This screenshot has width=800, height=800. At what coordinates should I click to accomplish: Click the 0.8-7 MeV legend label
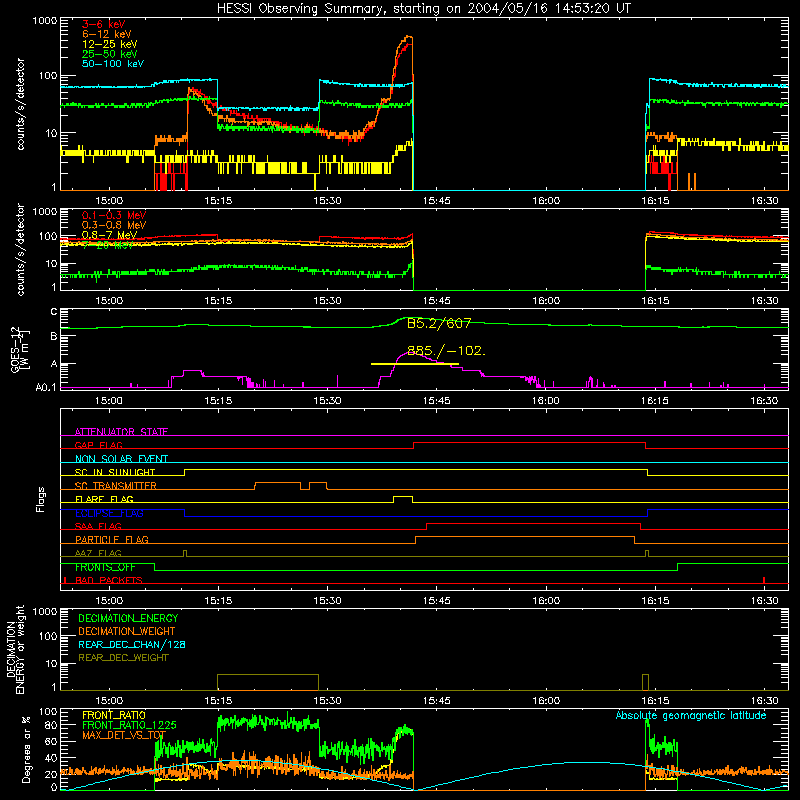coord(109,235)
